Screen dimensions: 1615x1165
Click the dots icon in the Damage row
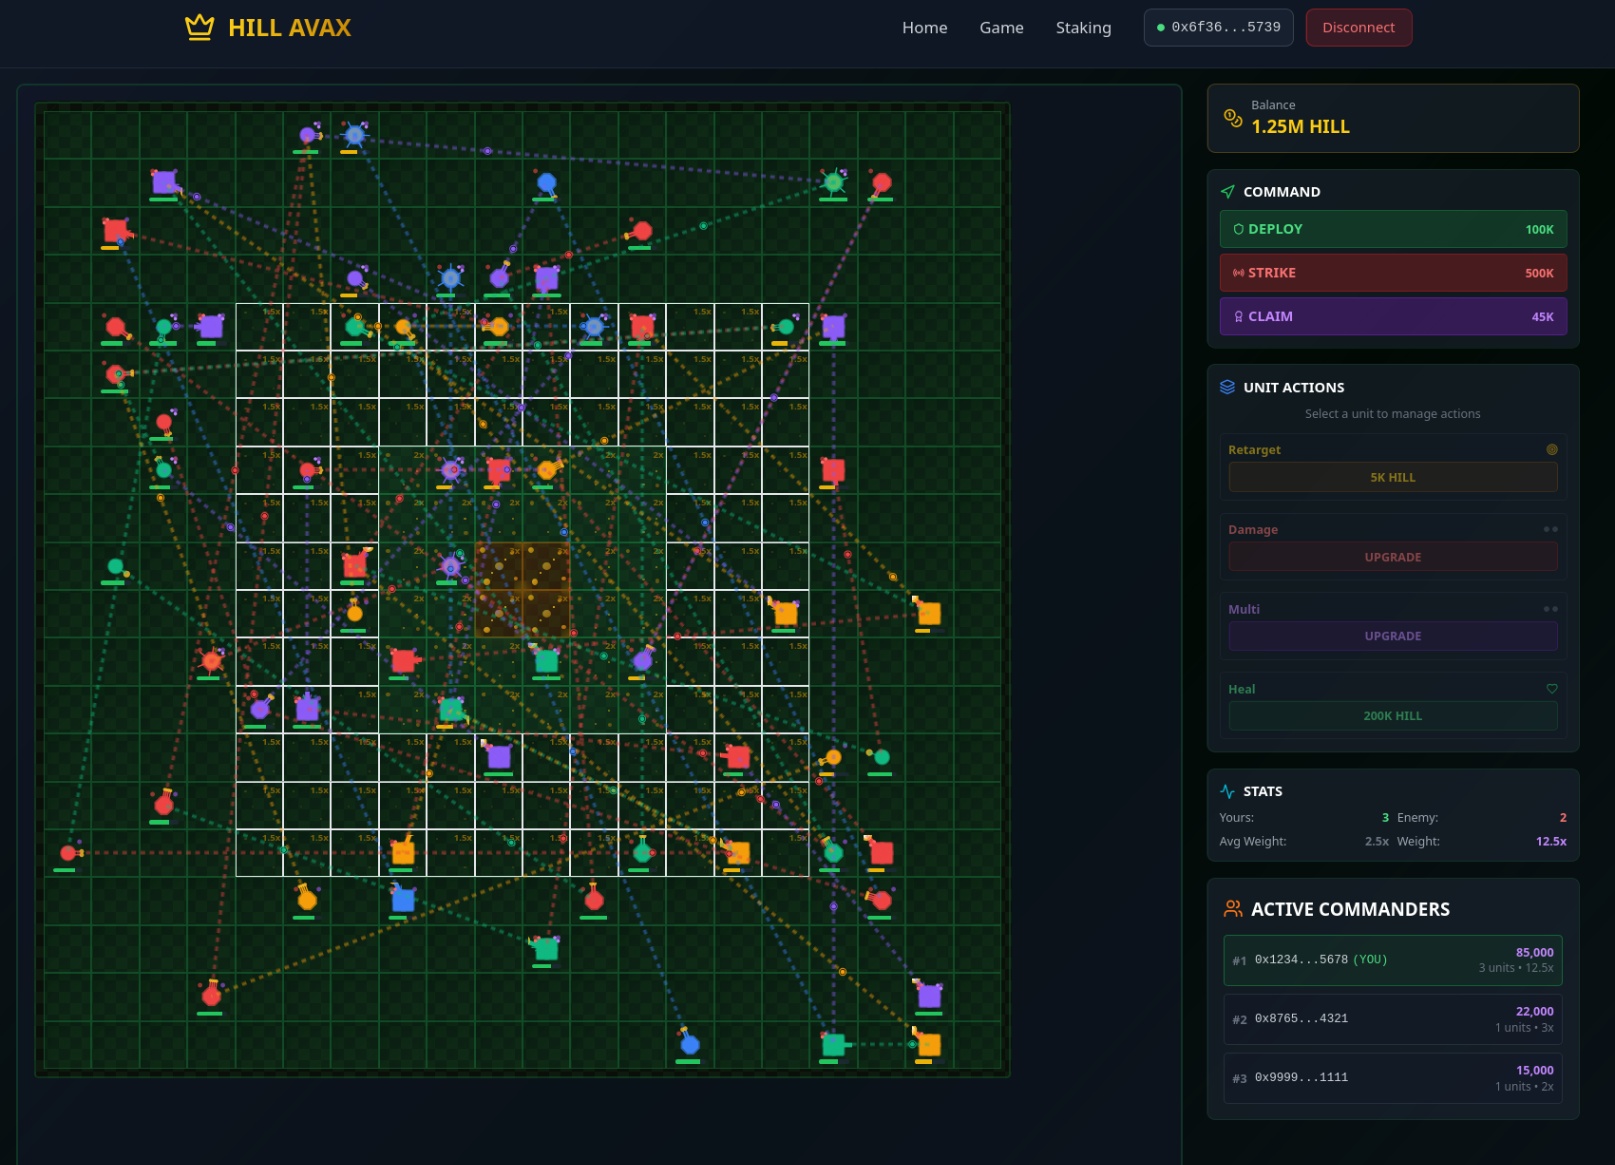[1550, 530]
